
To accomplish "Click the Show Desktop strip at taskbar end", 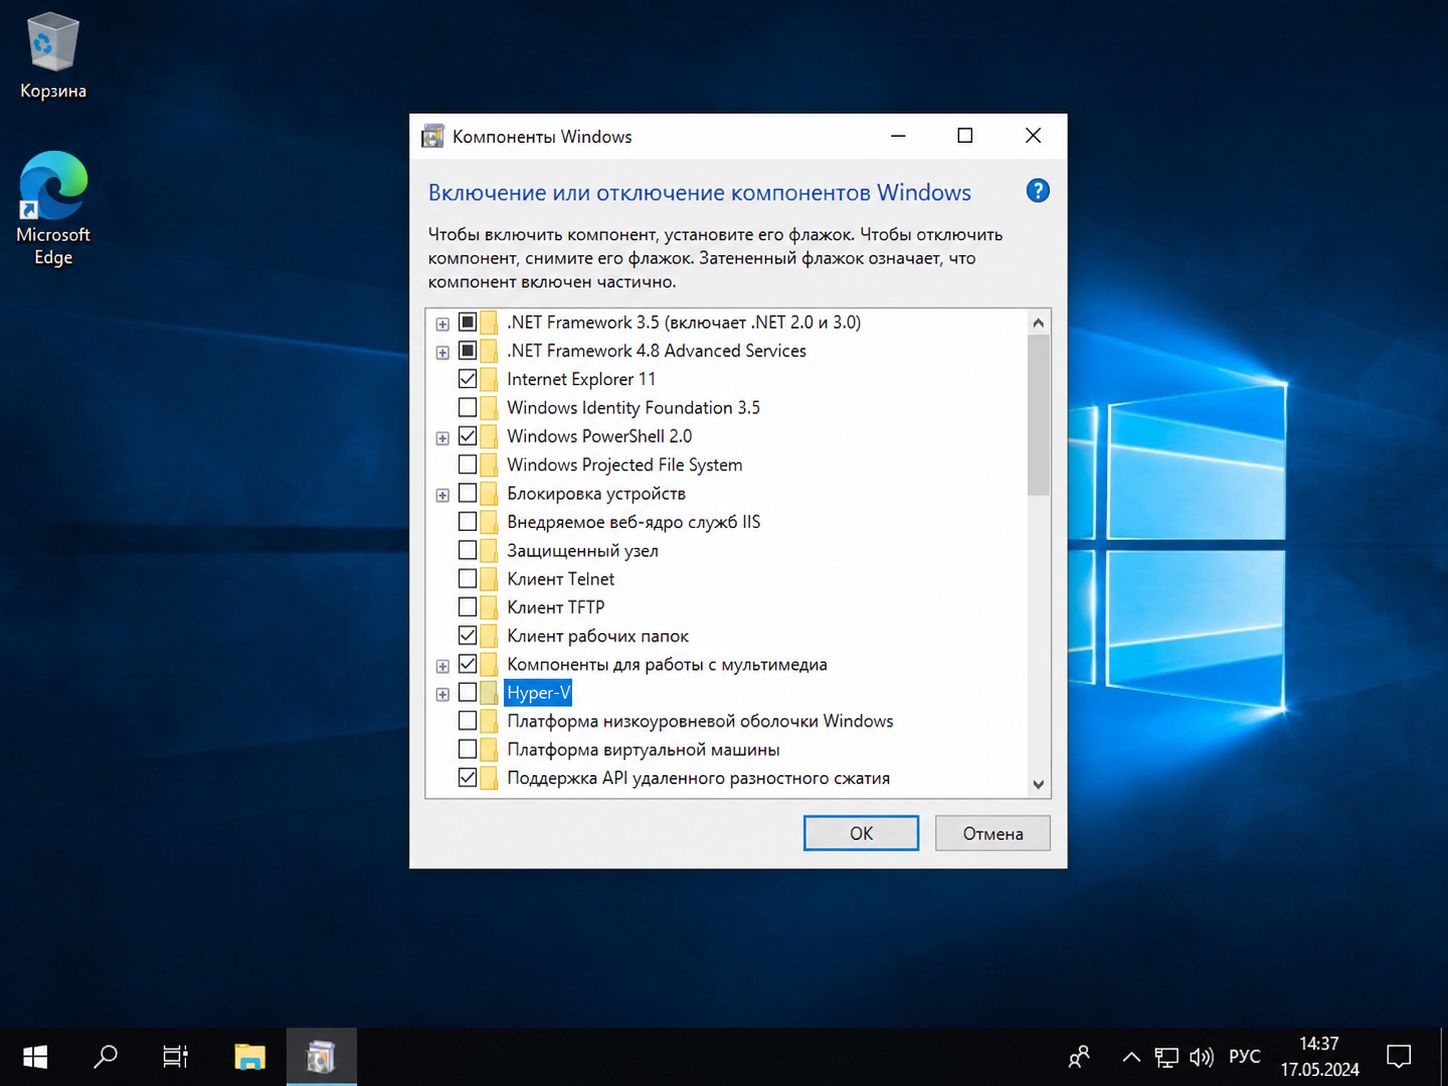I will pyautogui.click(x=1443, y=1057).
